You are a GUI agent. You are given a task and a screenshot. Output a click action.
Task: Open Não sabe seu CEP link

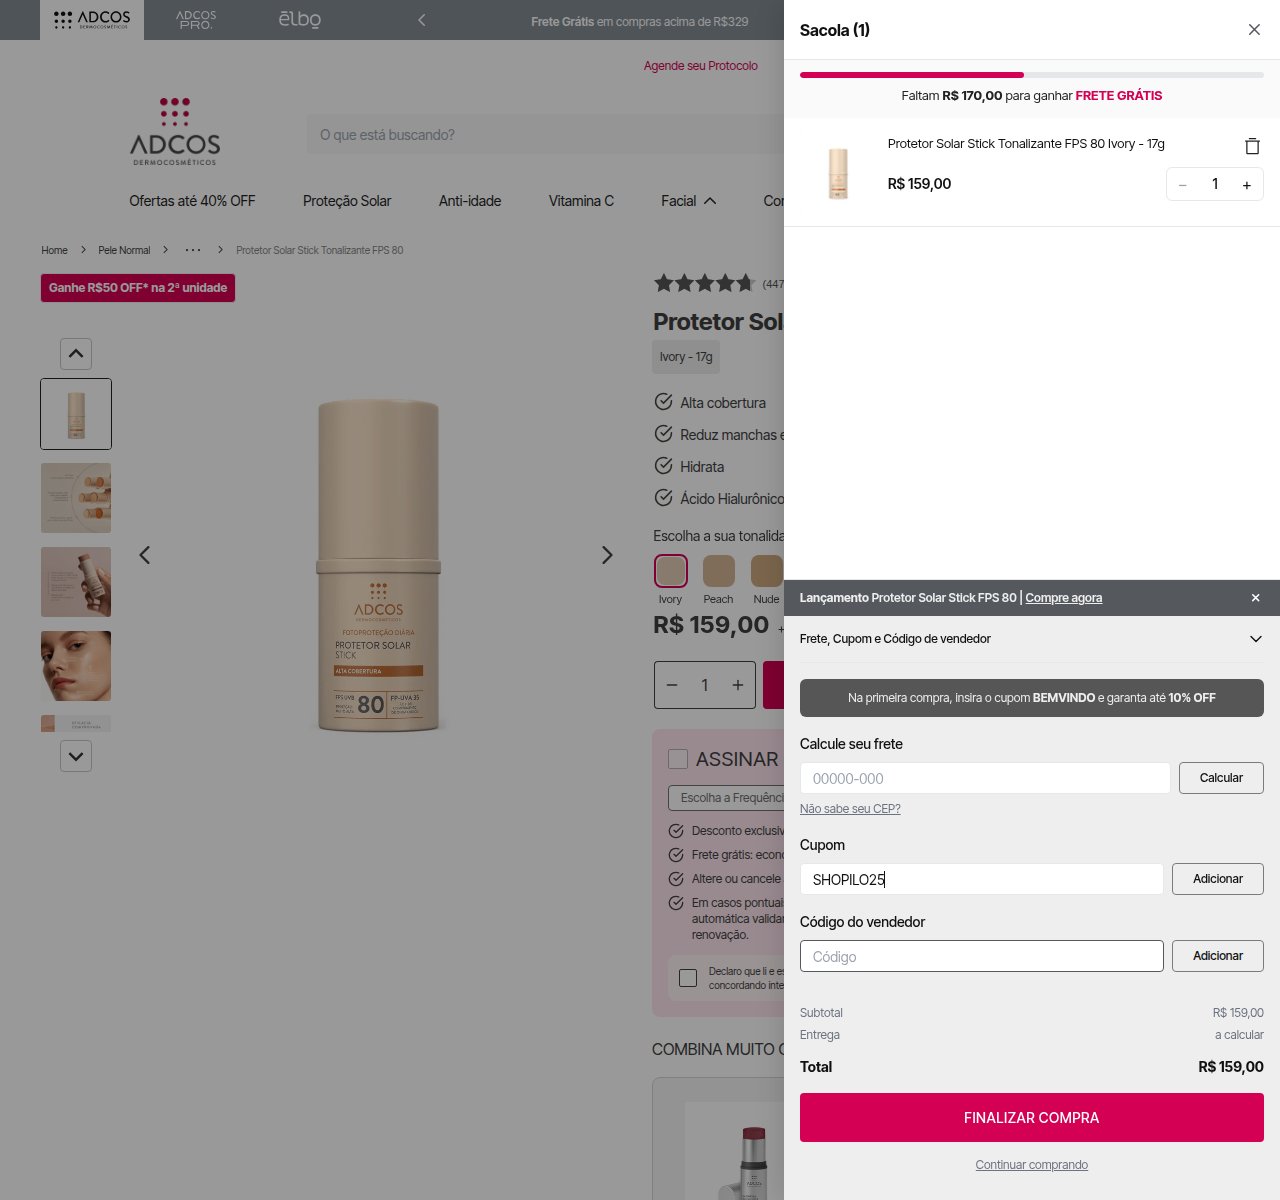[850, 809]
